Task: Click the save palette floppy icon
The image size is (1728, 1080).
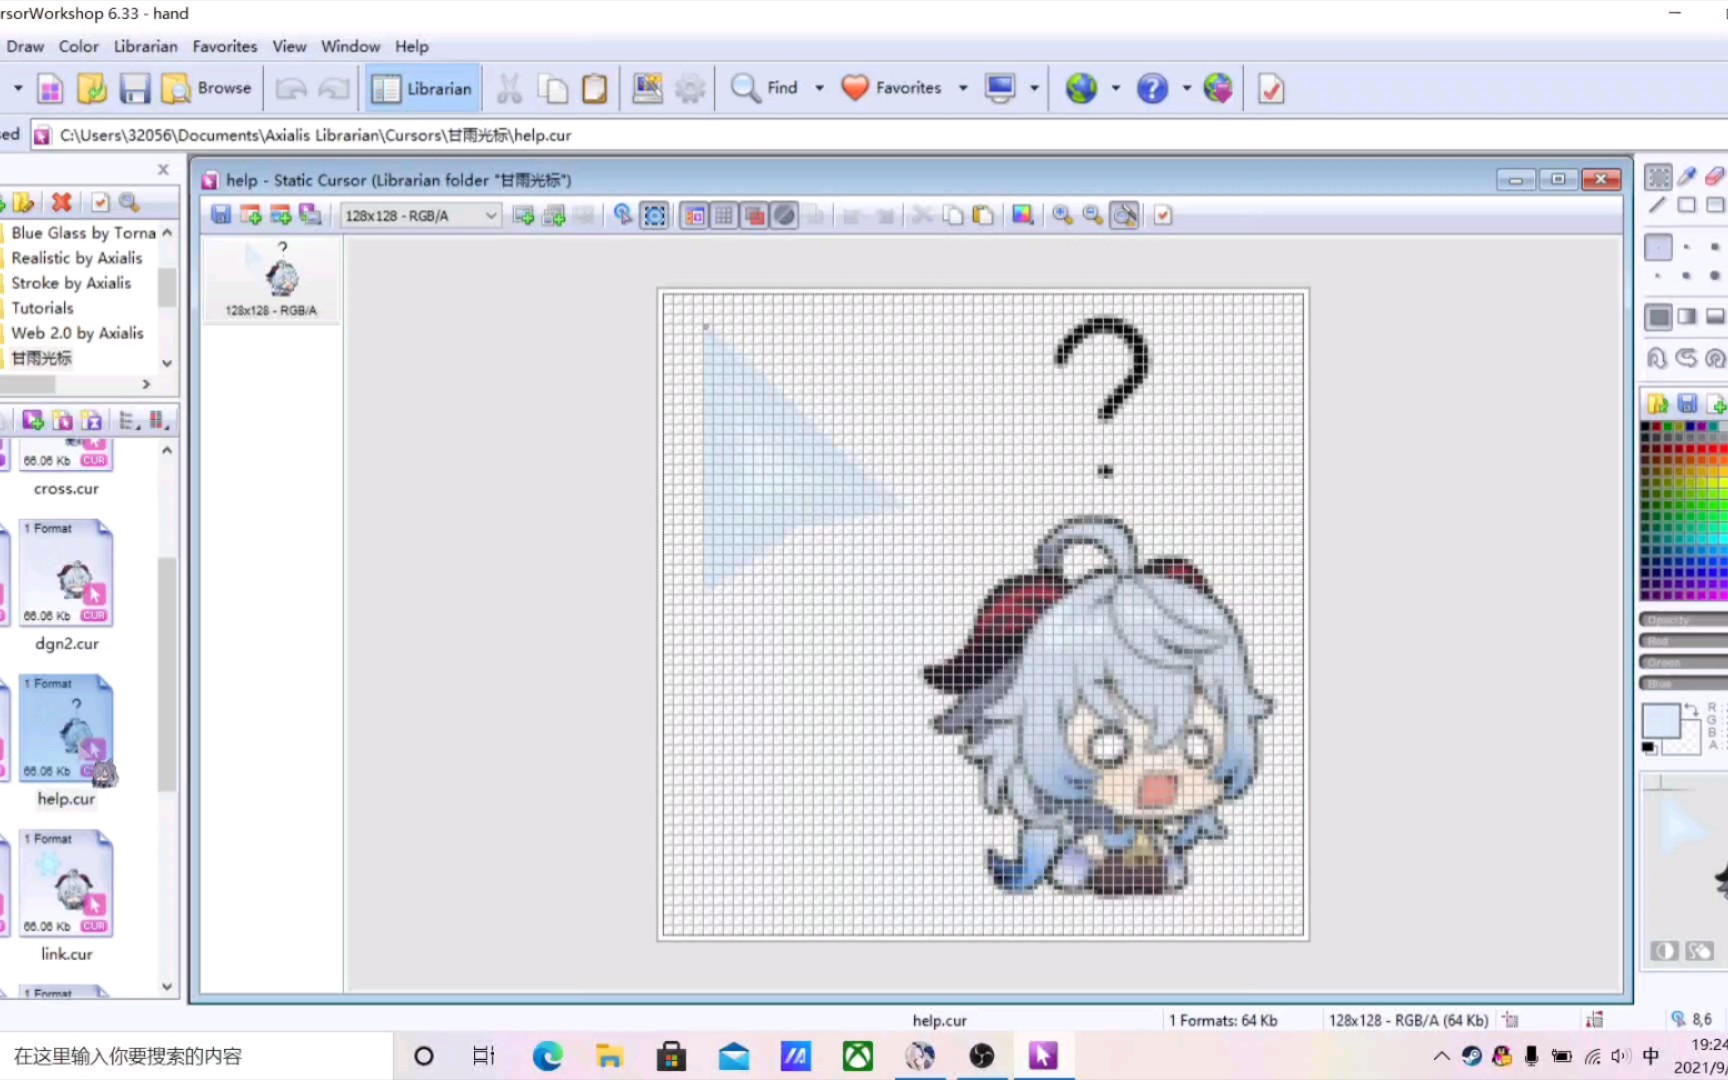Action: 1687,404
